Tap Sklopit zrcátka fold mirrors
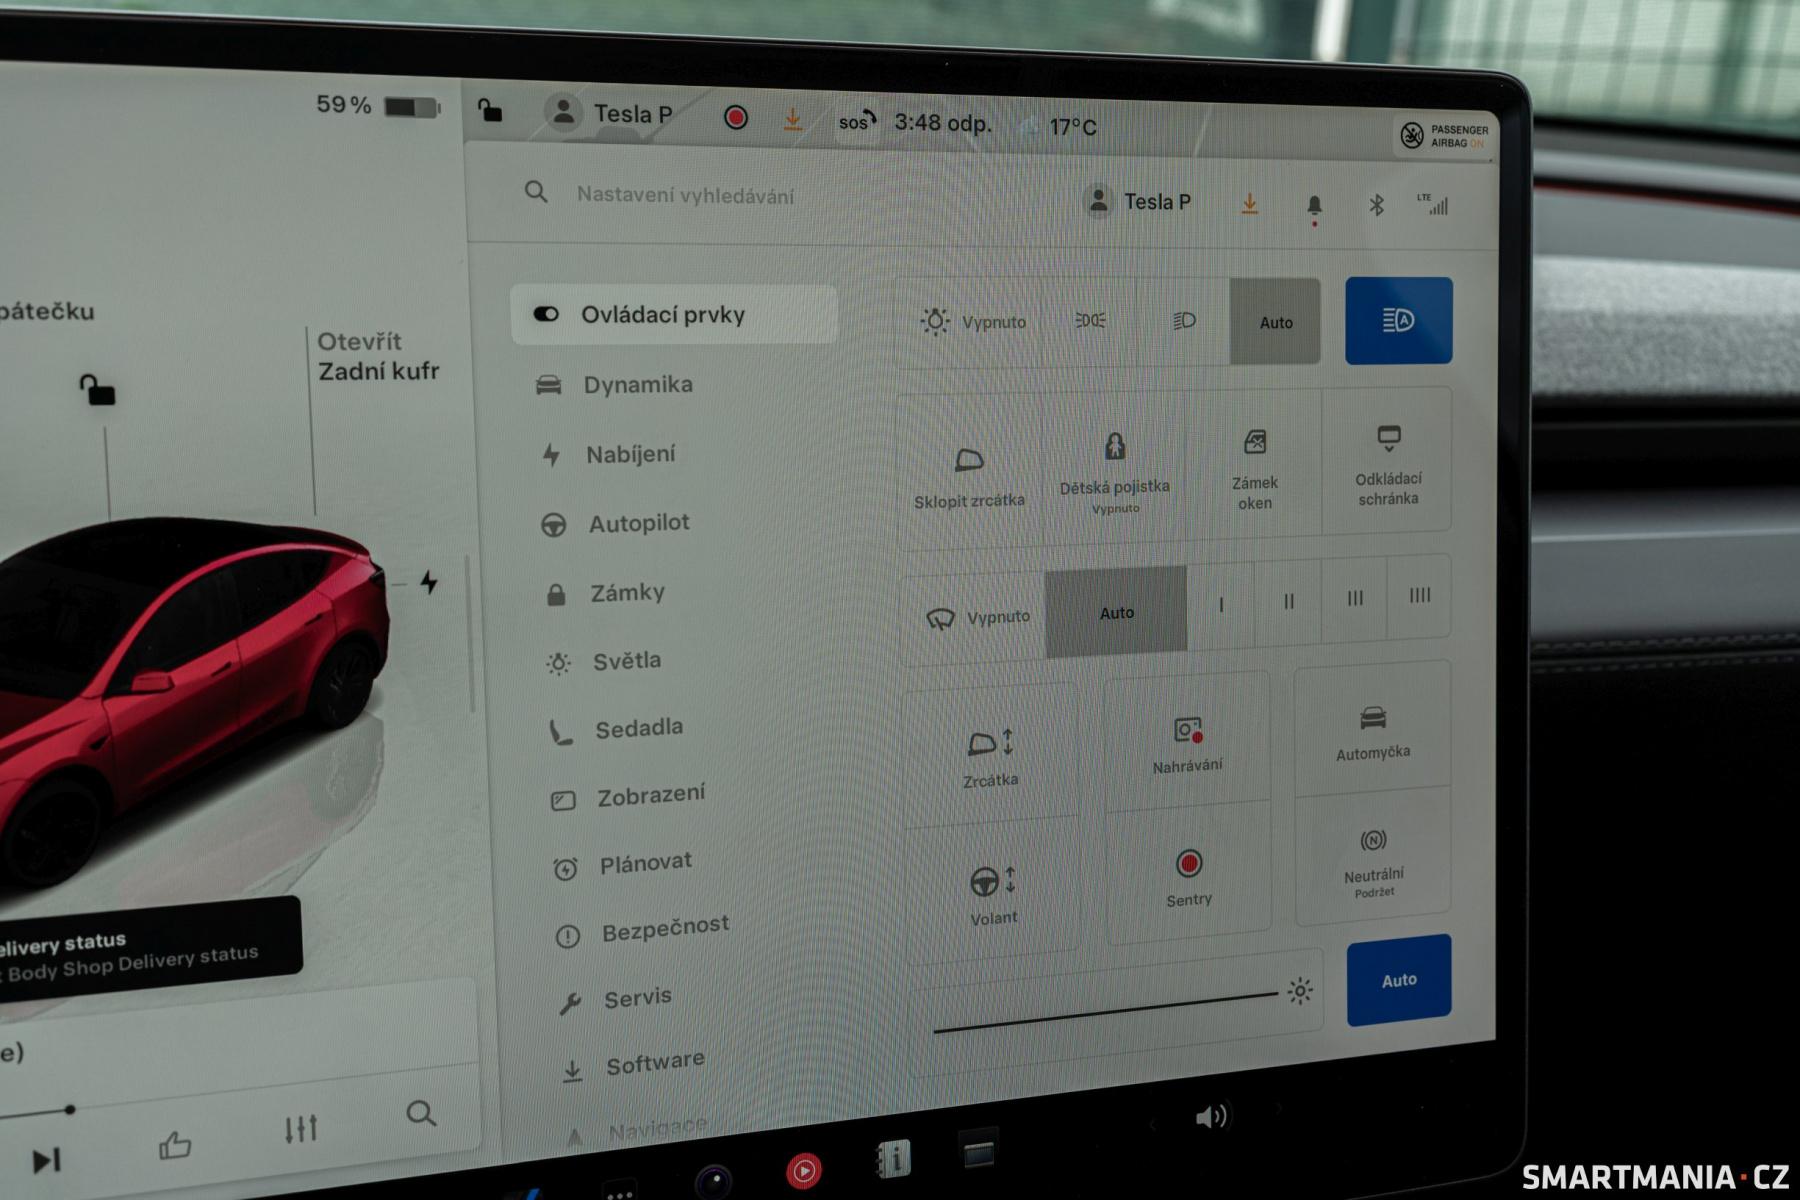Viewport: 1800px width, 1200px height. coord(969,476)
